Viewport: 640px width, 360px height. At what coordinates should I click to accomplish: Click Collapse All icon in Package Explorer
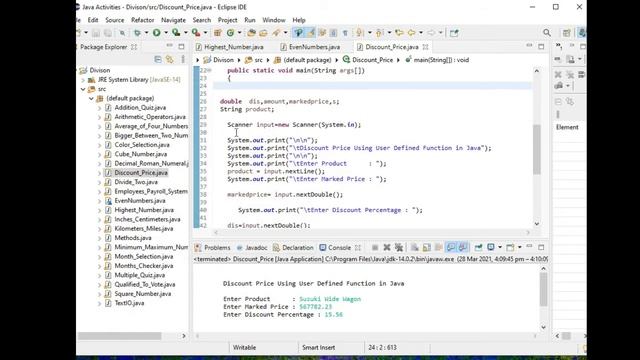pyautogui.click(x=158, y=60)
